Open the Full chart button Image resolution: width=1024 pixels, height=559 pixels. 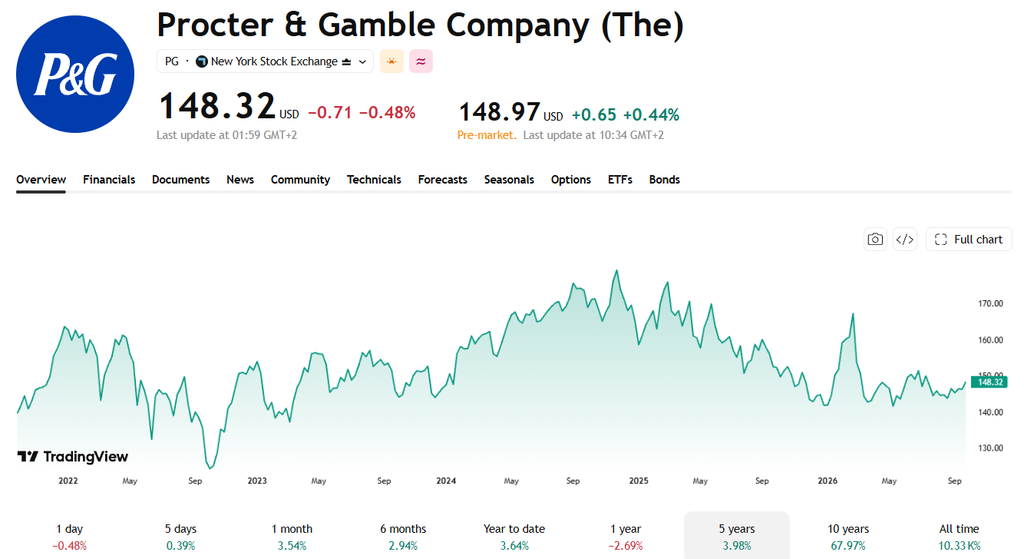pyautogui.click(x=969, y=240)
